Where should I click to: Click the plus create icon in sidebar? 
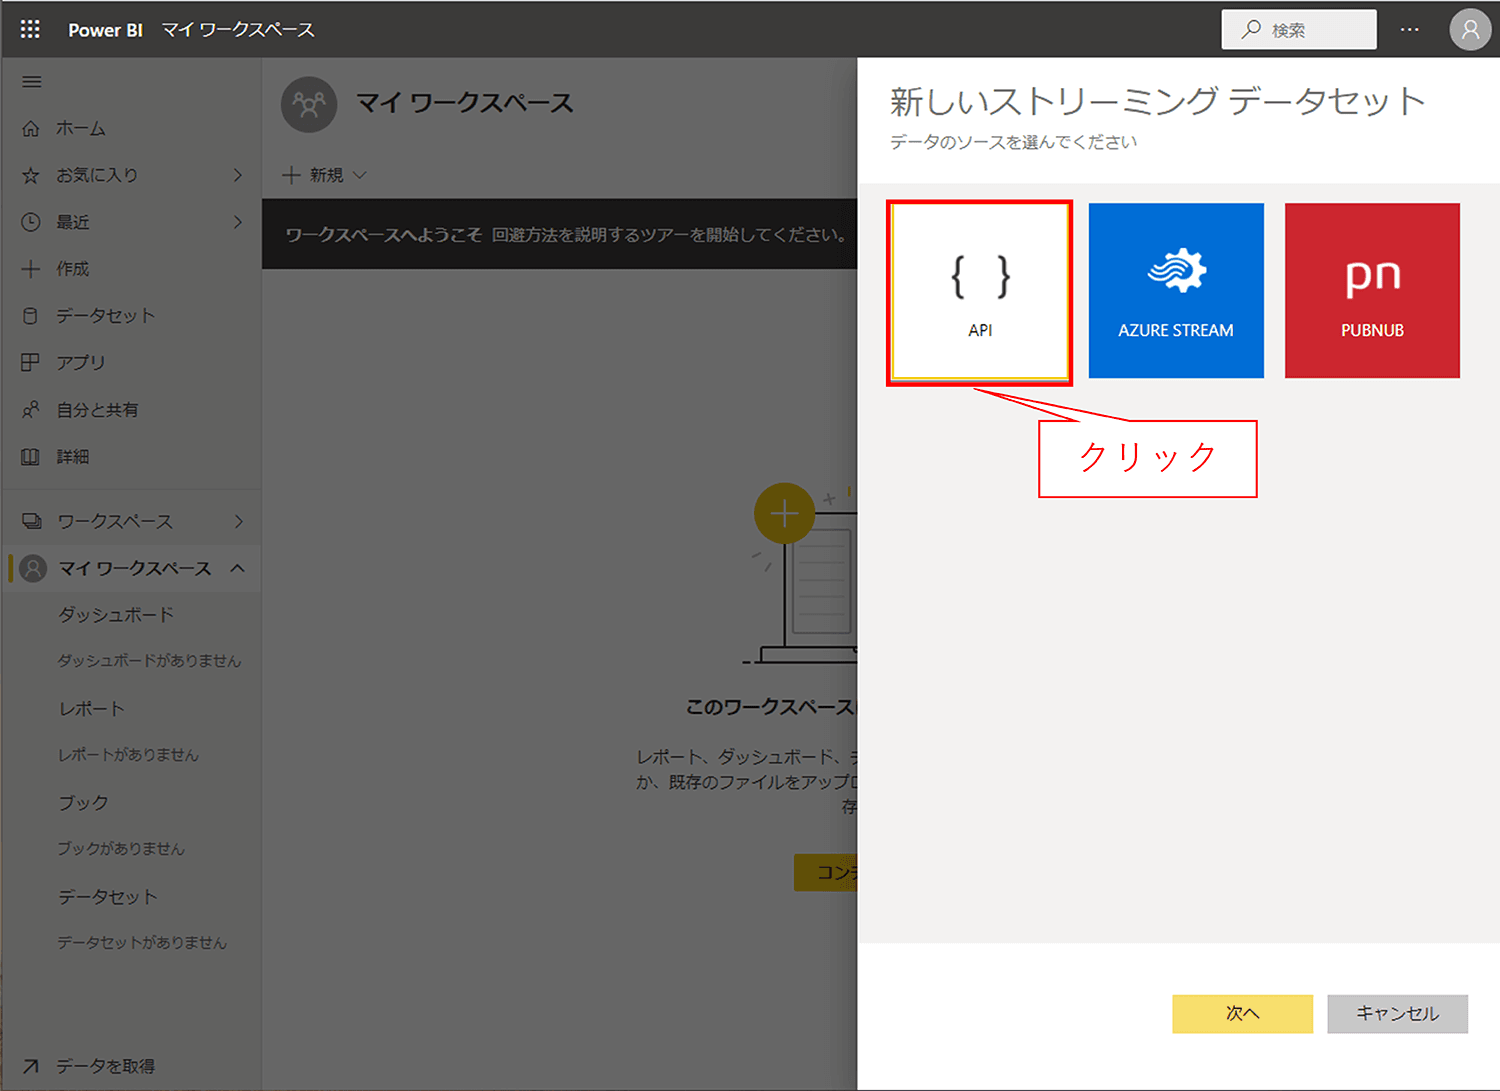point(31,269)
